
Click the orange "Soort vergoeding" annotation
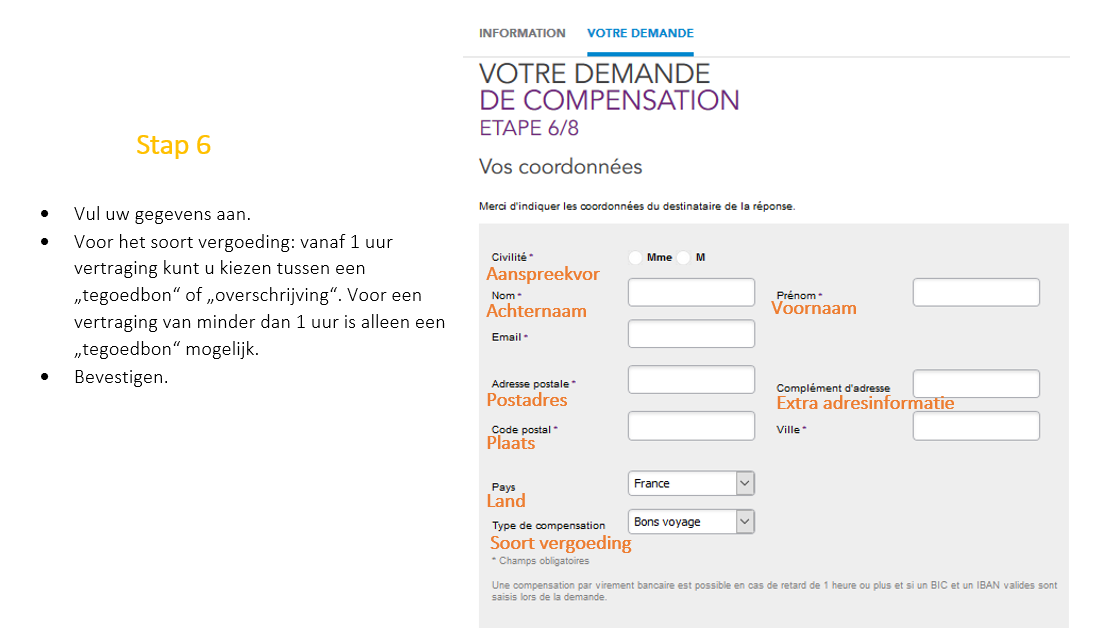click(x=560, y=543)
